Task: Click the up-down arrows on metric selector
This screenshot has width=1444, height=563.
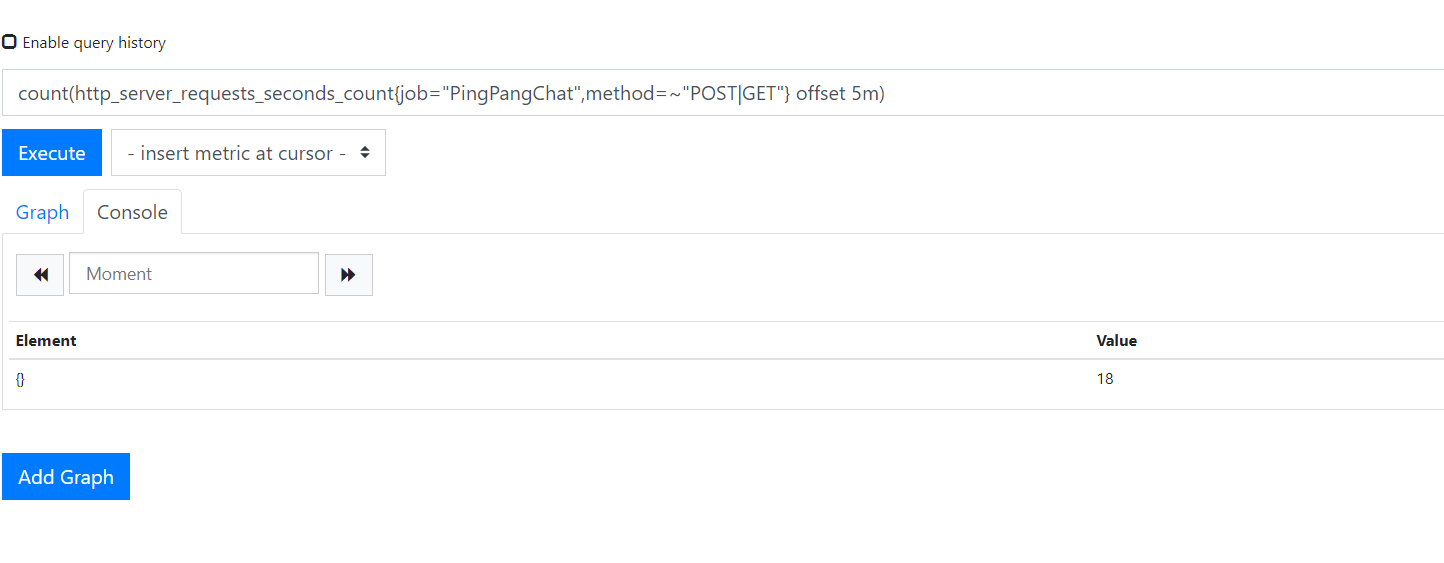Action: point(365,153)
